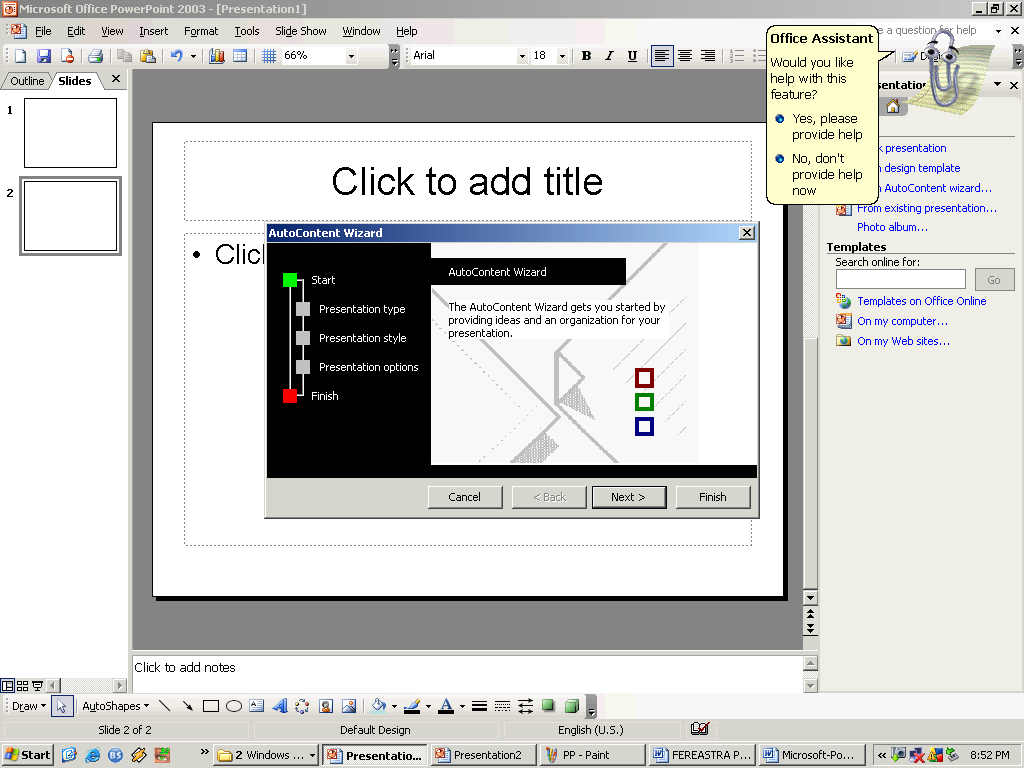Open the File menu
The image size is (1024, 768).
(x=43, y=31)
